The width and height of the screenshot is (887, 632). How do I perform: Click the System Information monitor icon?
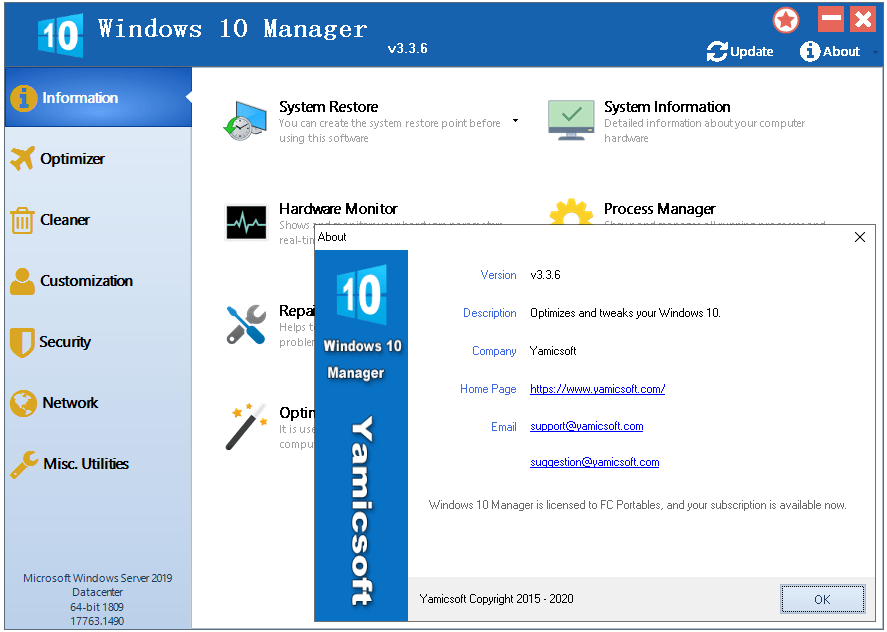tap(571, 120)
